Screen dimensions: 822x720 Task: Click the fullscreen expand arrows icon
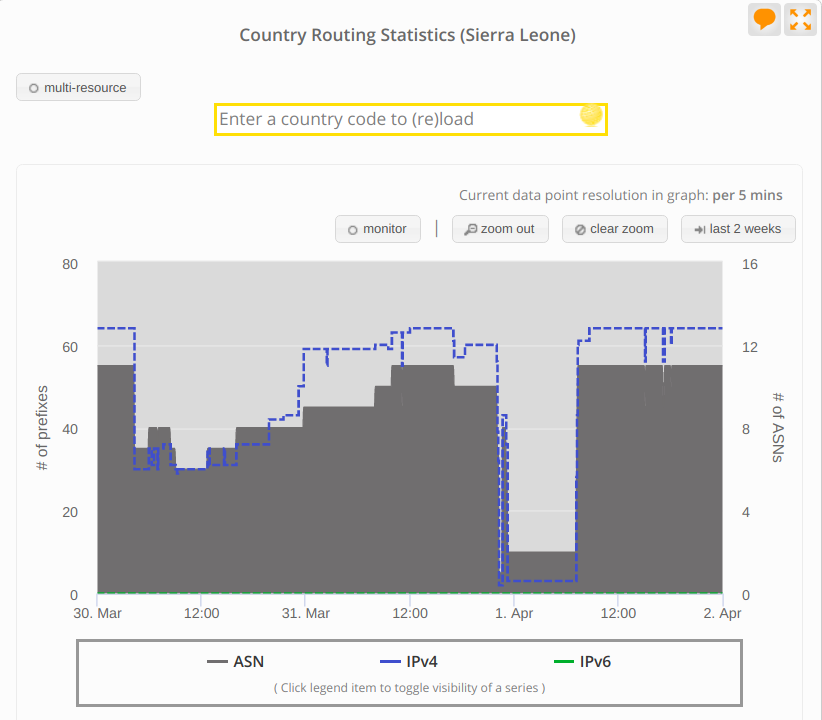tap(800, 20)
